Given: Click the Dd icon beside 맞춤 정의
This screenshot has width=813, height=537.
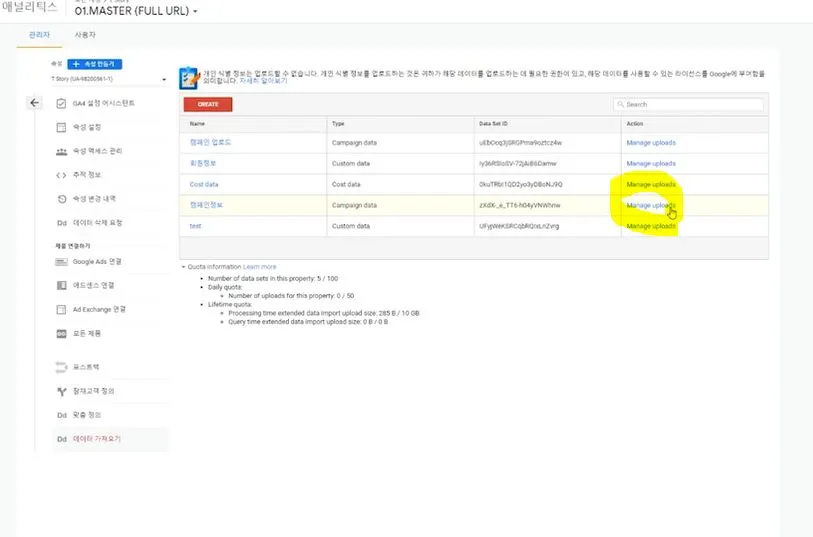Looking at the screenshot, I should click(x=62, y=415).
